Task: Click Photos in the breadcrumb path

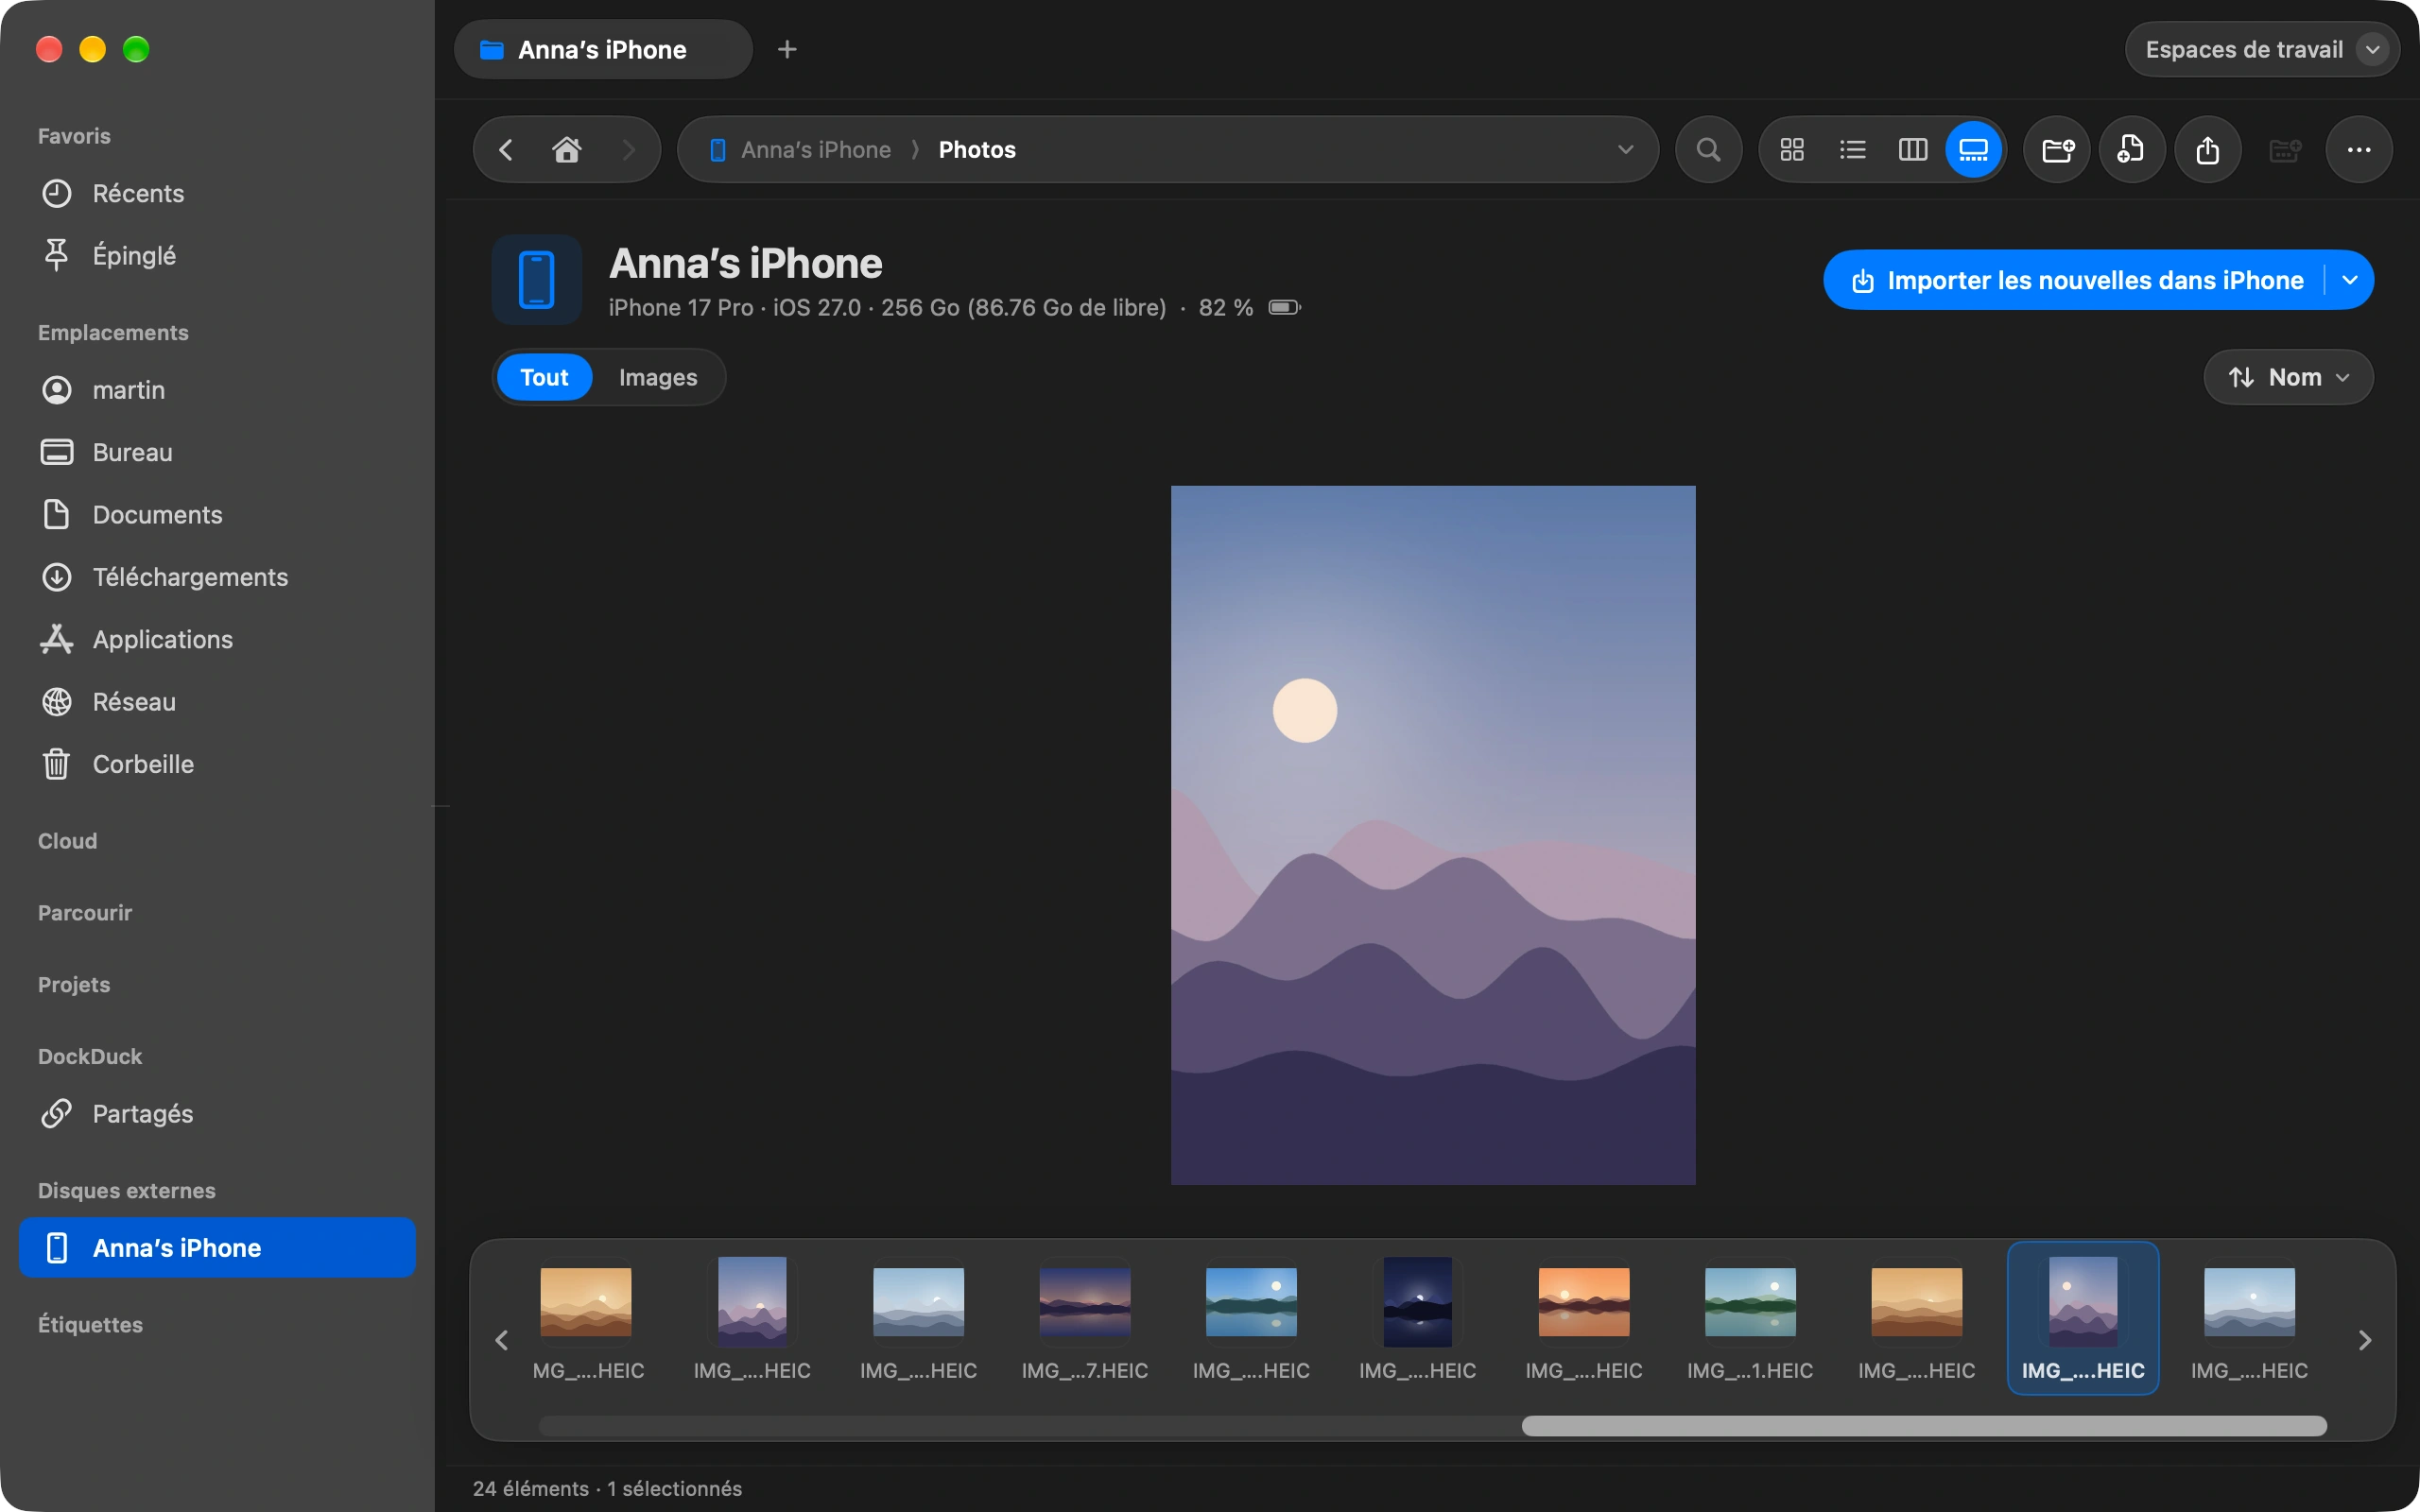Action: pos(977,150)
